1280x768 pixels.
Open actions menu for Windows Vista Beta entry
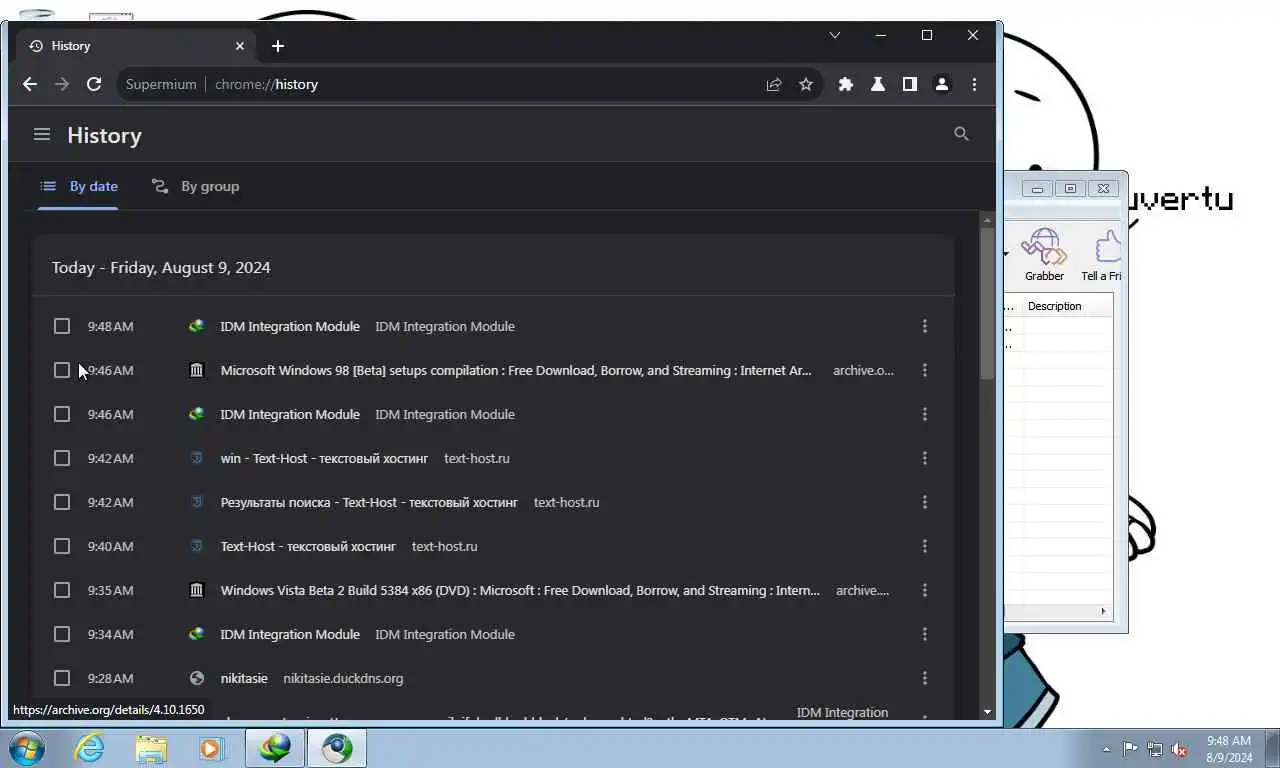click(925, 590)
